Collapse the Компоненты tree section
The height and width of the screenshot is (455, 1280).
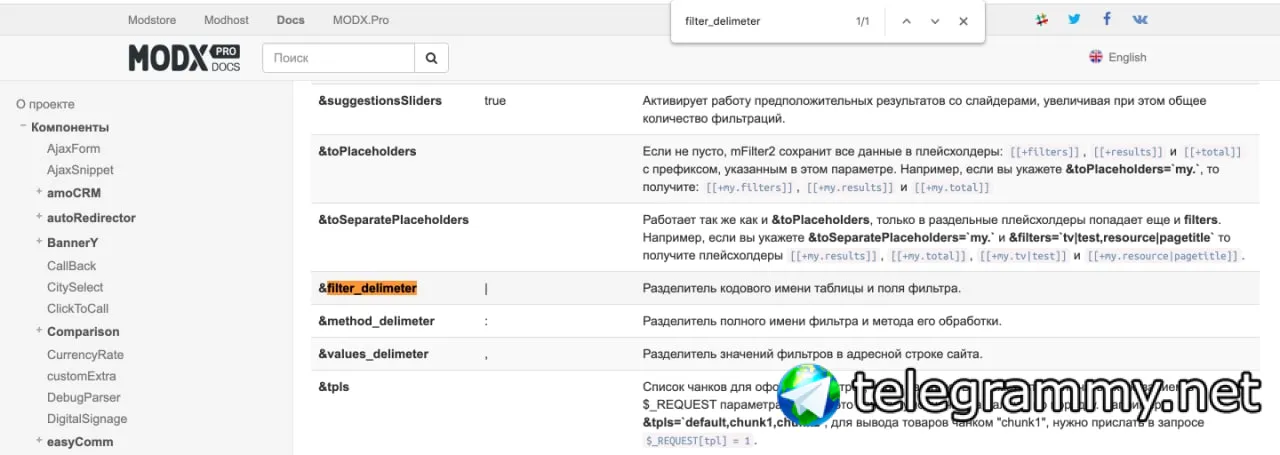coord(23,127)
